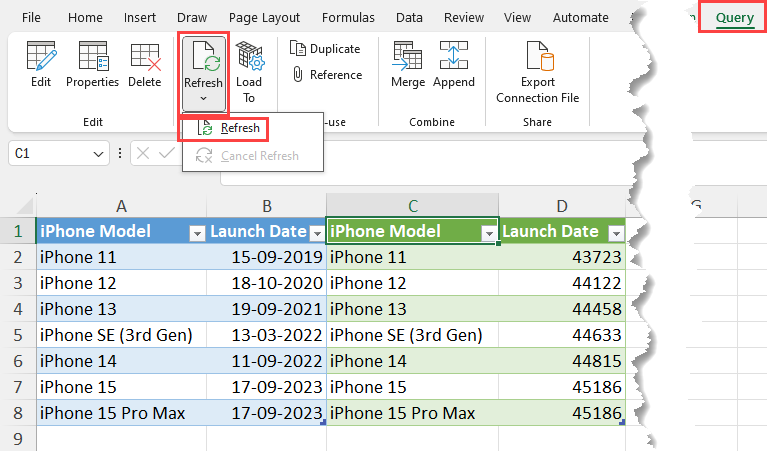This screenshot has width=767, height=451.
Task: Click cell A2 containing iPhone 11
Action: click(x=121, y=257)
